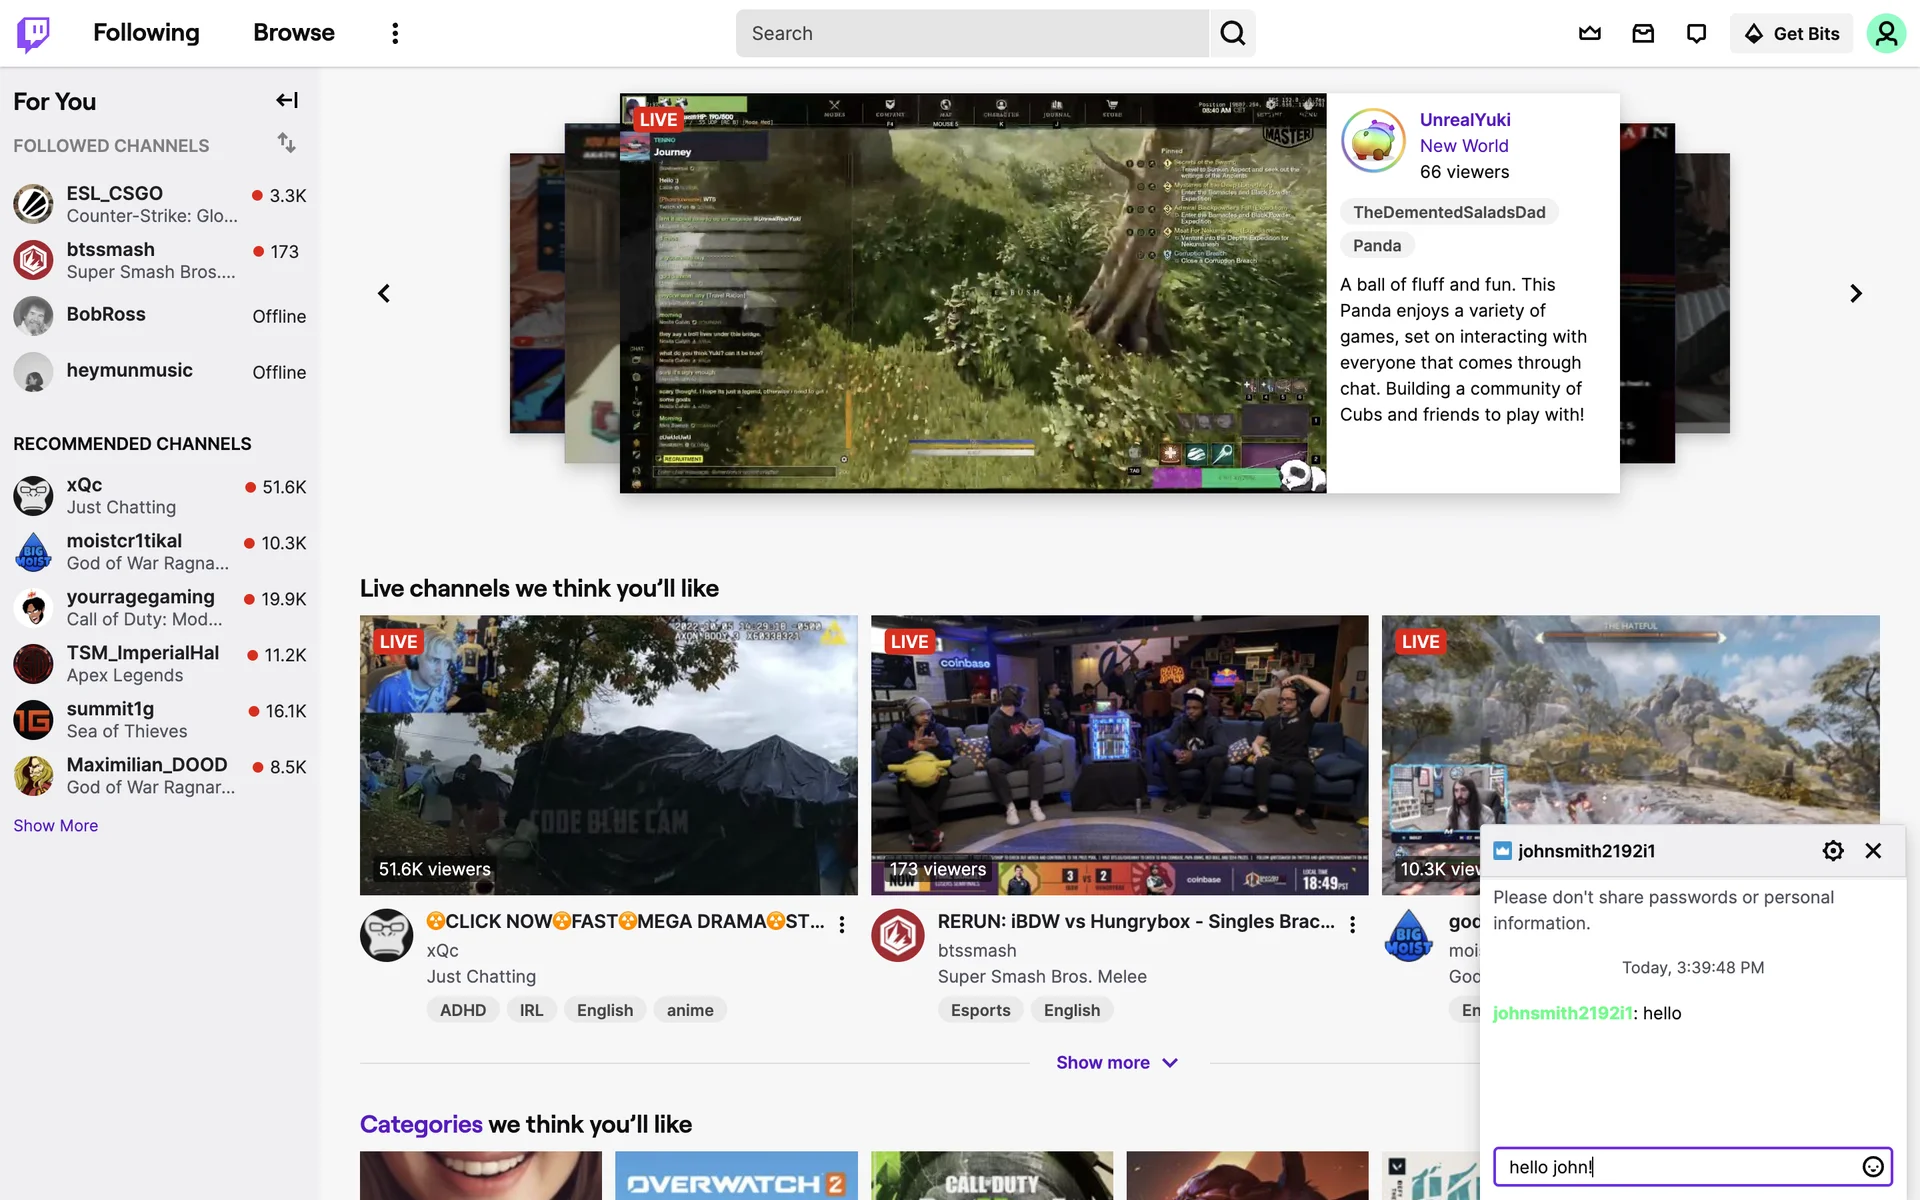Viewport: 1920px width, 1200px height.
Task: Open the notifications inbox icon
Action: click(x=1643, y=33)
